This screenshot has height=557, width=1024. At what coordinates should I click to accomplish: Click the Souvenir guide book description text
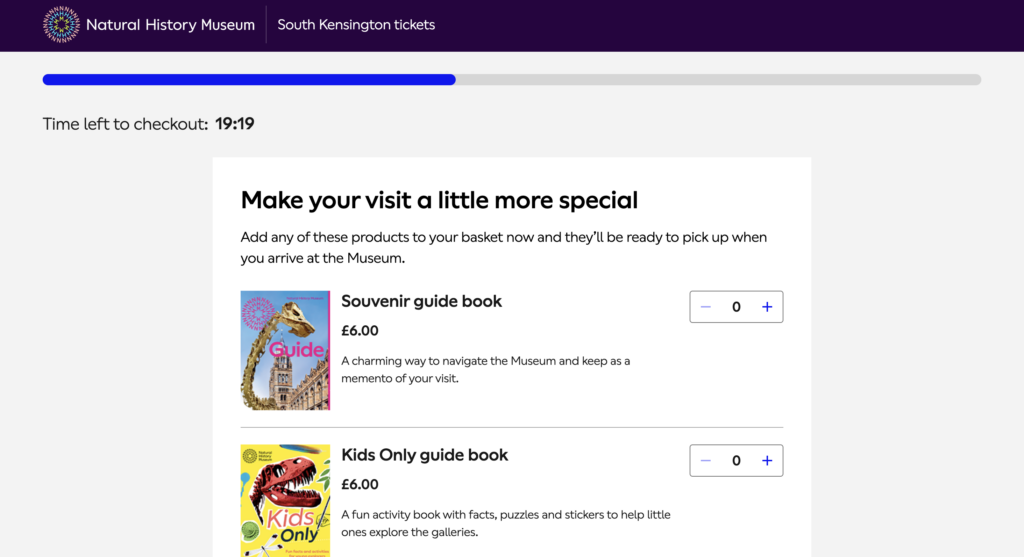tap(485, 370)
